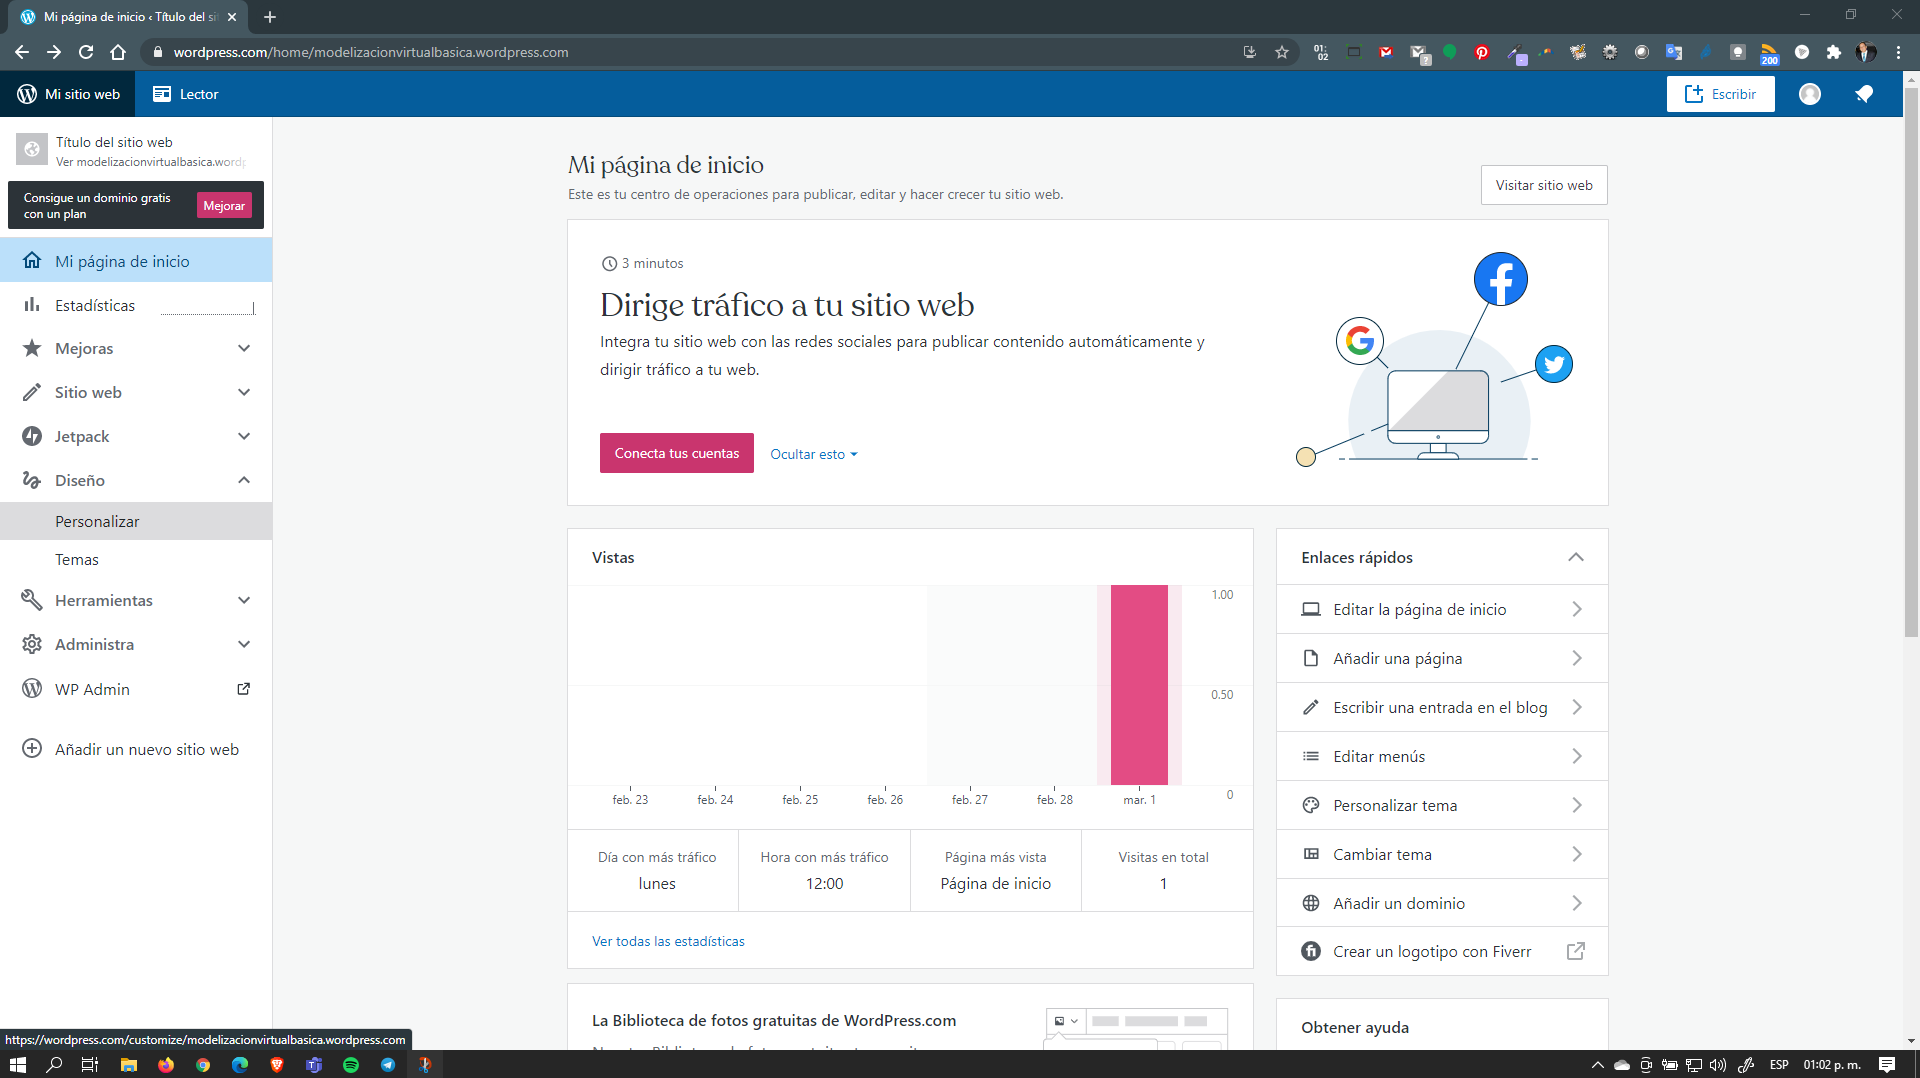Click the WordPress logo next to Mi sitio web
1920x1078 pixels.
[27, 94]
